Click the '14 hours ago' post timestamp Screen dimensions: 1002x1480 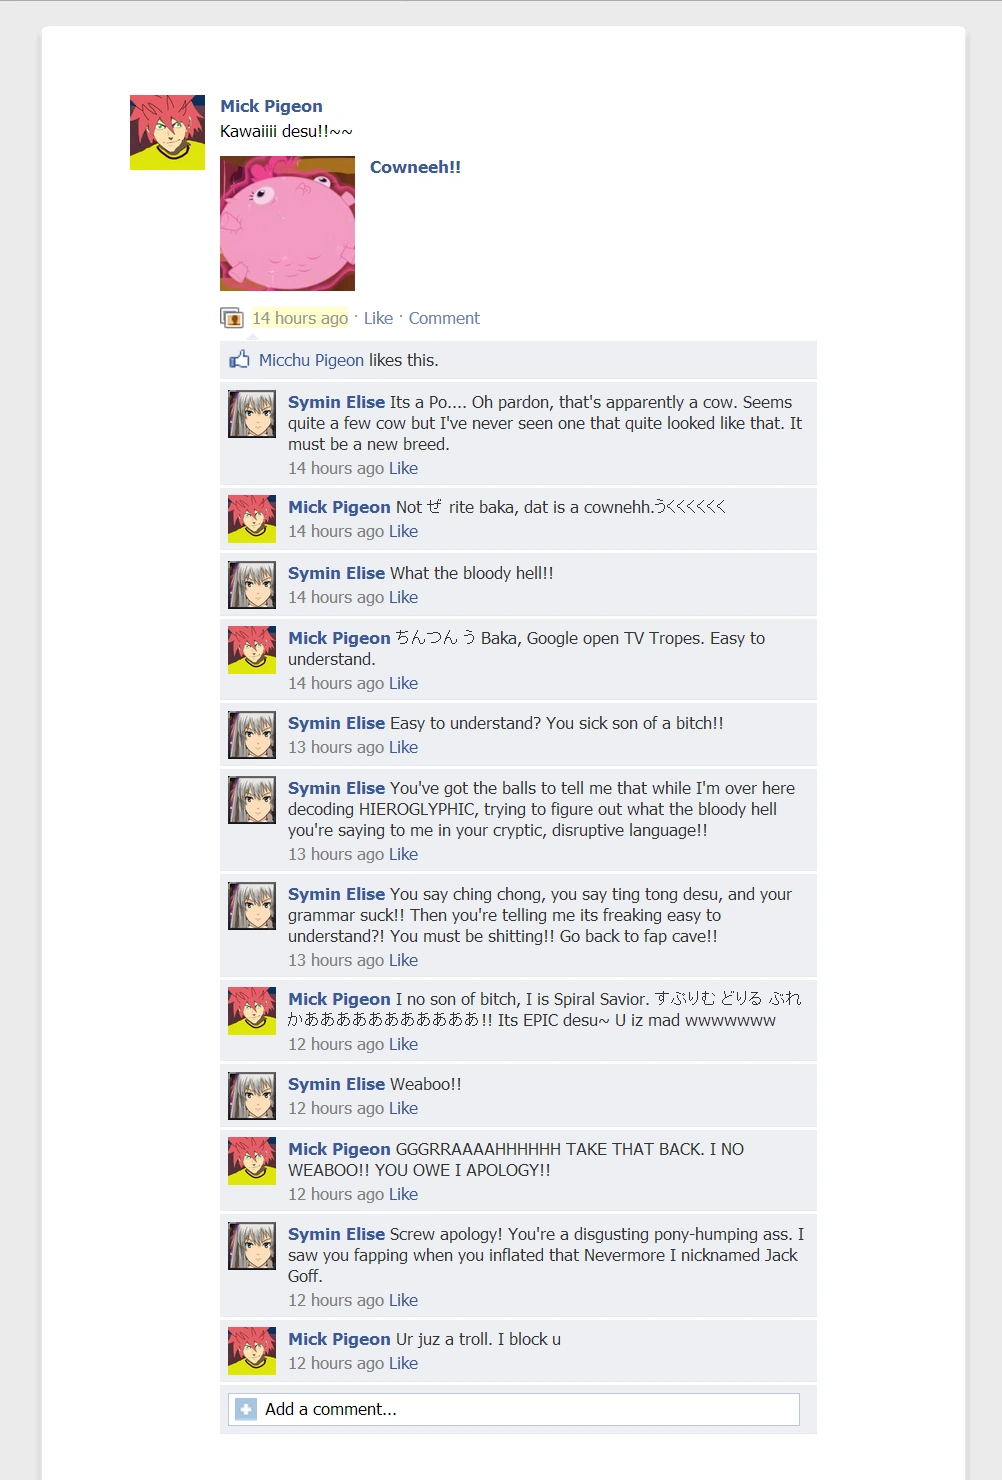point(300,318)
